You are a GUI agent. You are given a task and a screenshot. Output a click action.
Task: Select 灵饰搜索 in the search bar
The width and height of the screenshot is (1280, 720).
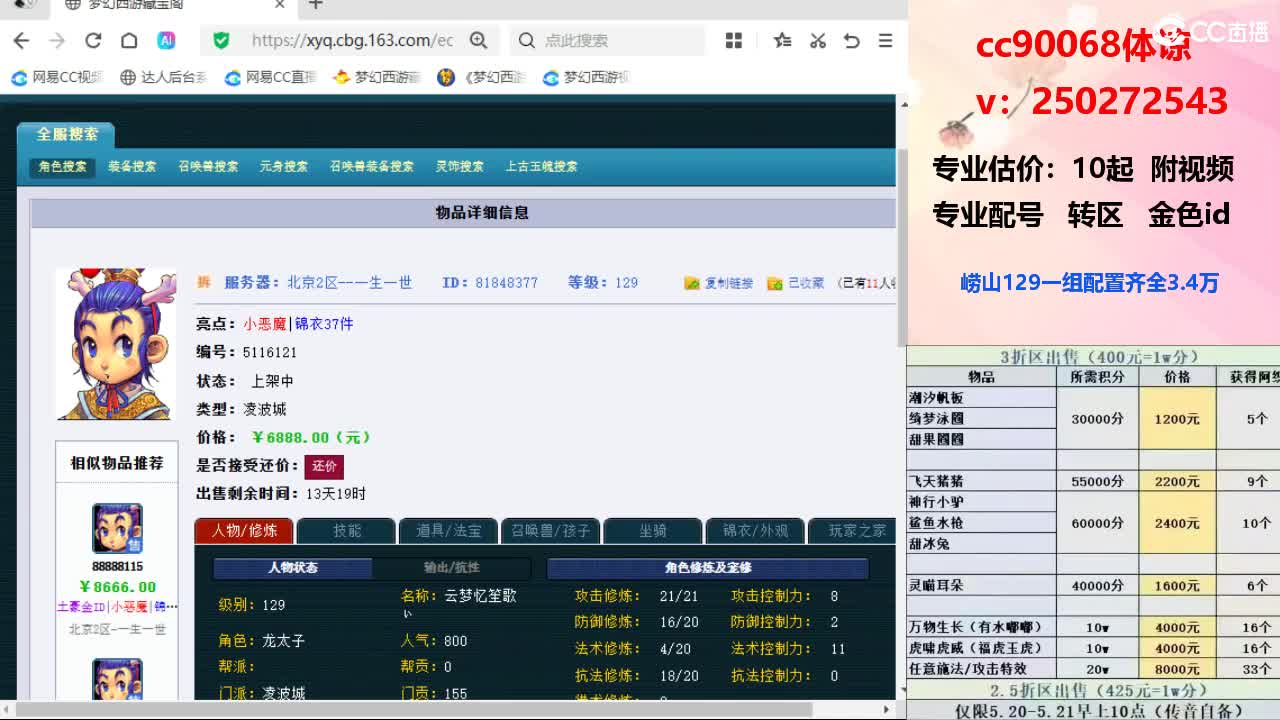[459, 167]
